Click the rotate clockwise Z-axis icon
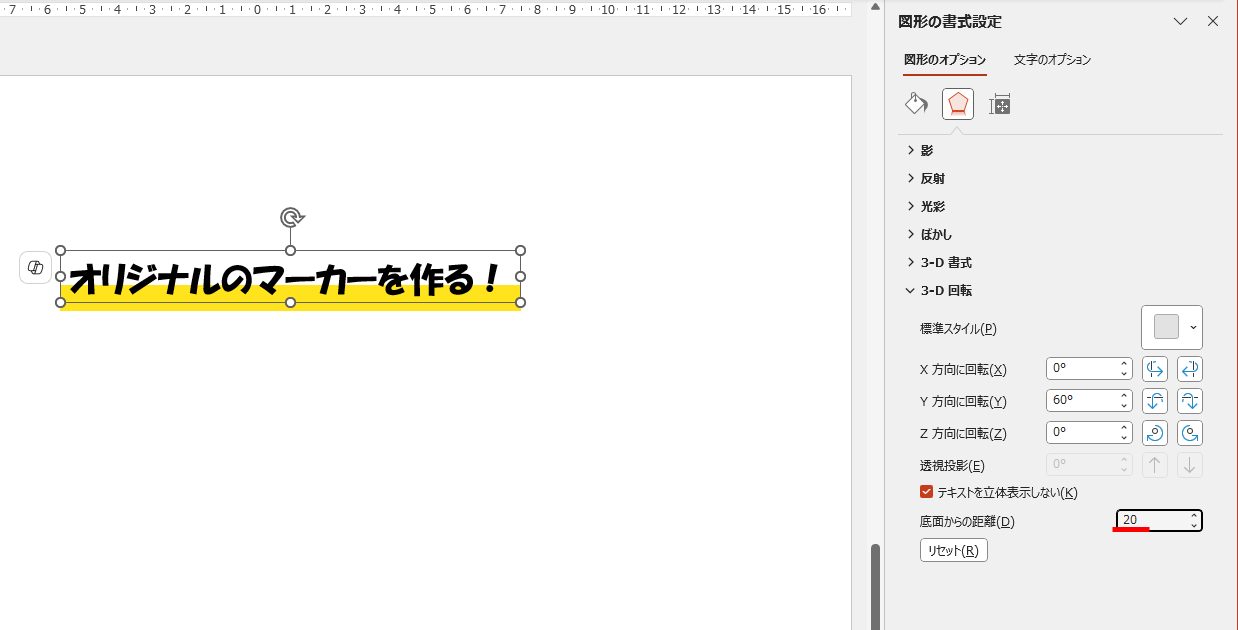The width and height of the screenshot is (1238, 630). pyautogui.click(x=1155, y=433)
